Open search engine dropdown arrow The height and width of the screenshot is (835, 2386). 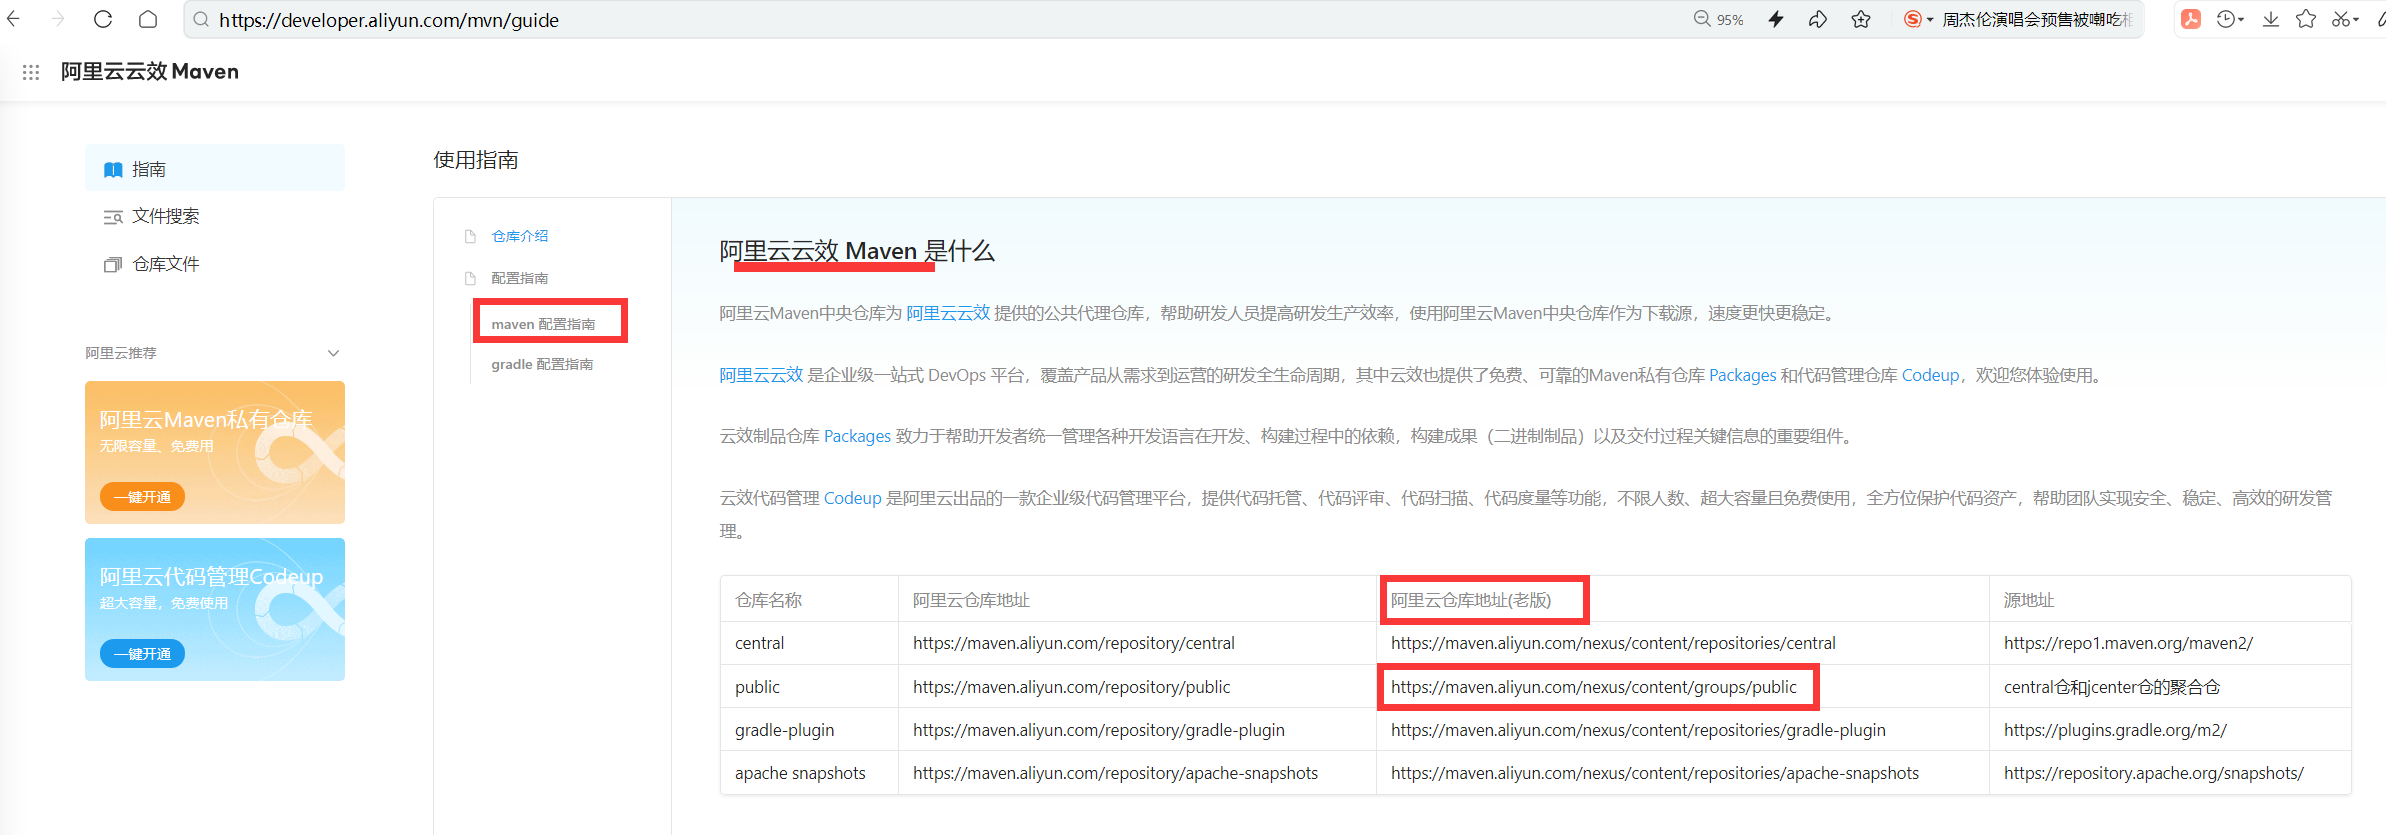click(1930, 20)
